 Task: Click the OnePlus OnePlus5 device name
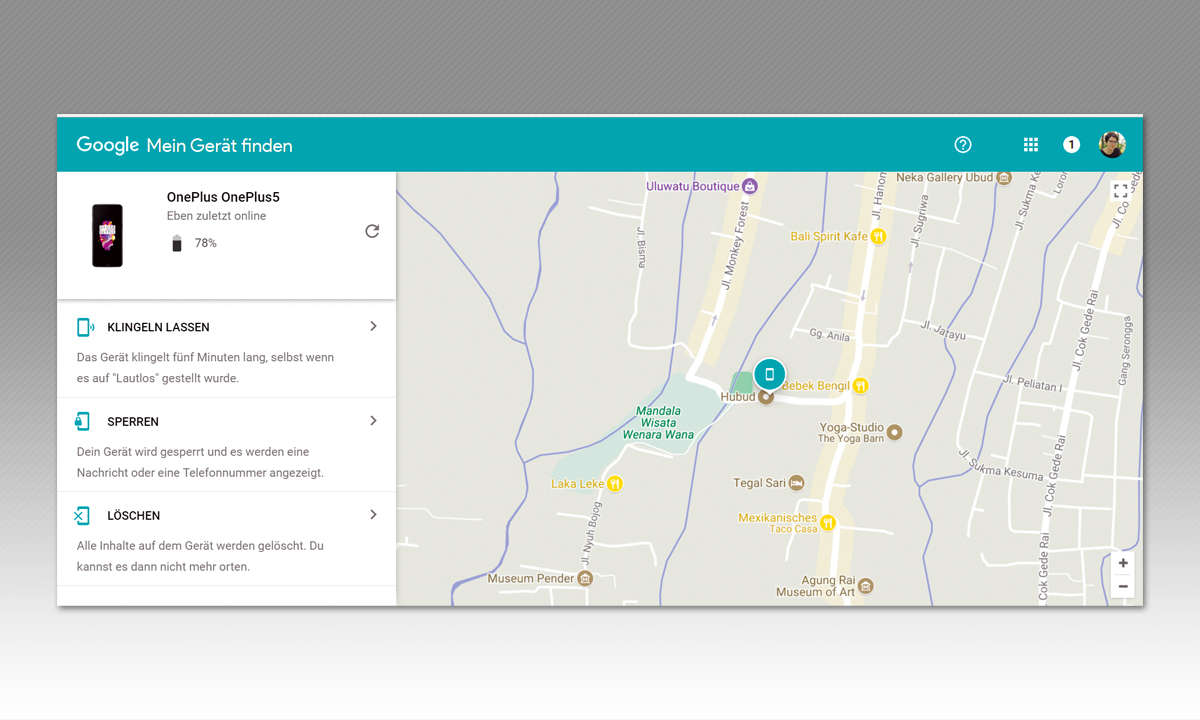point(223,197)
